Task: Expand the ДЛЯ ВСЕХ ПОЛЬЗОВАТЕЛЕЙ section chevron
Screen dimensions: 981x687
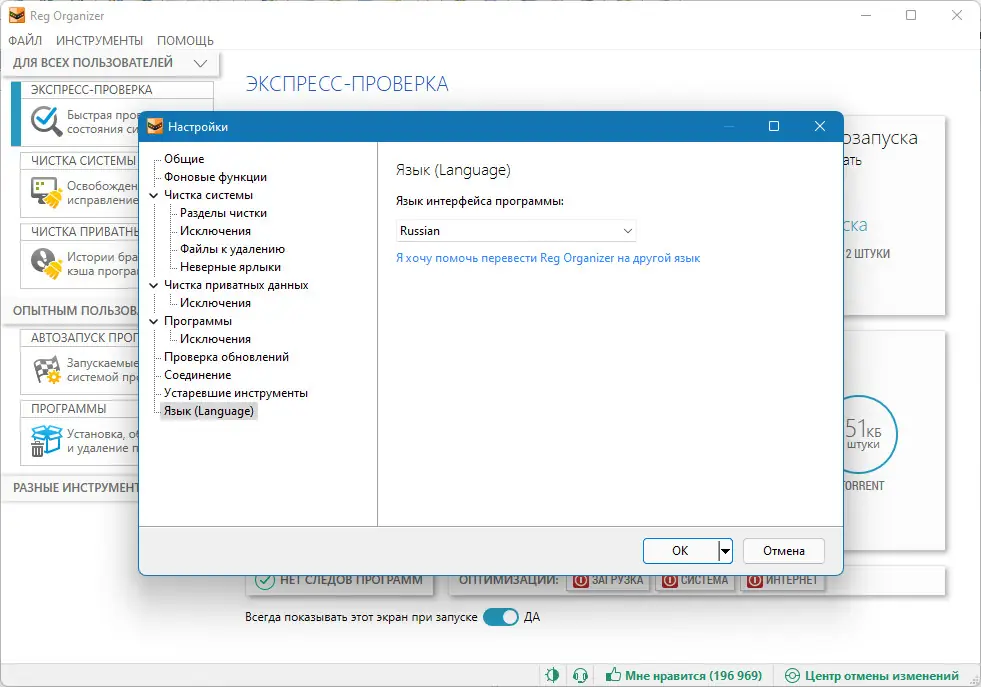Action: pyautogui.click(x=200, y=63)
